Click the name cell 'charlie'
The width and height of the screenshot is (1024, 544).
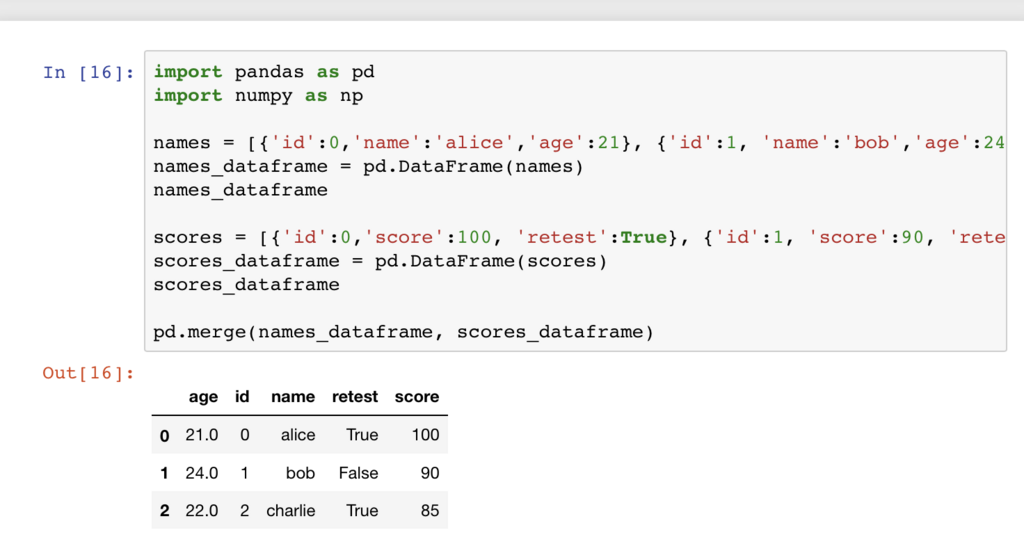291,511
